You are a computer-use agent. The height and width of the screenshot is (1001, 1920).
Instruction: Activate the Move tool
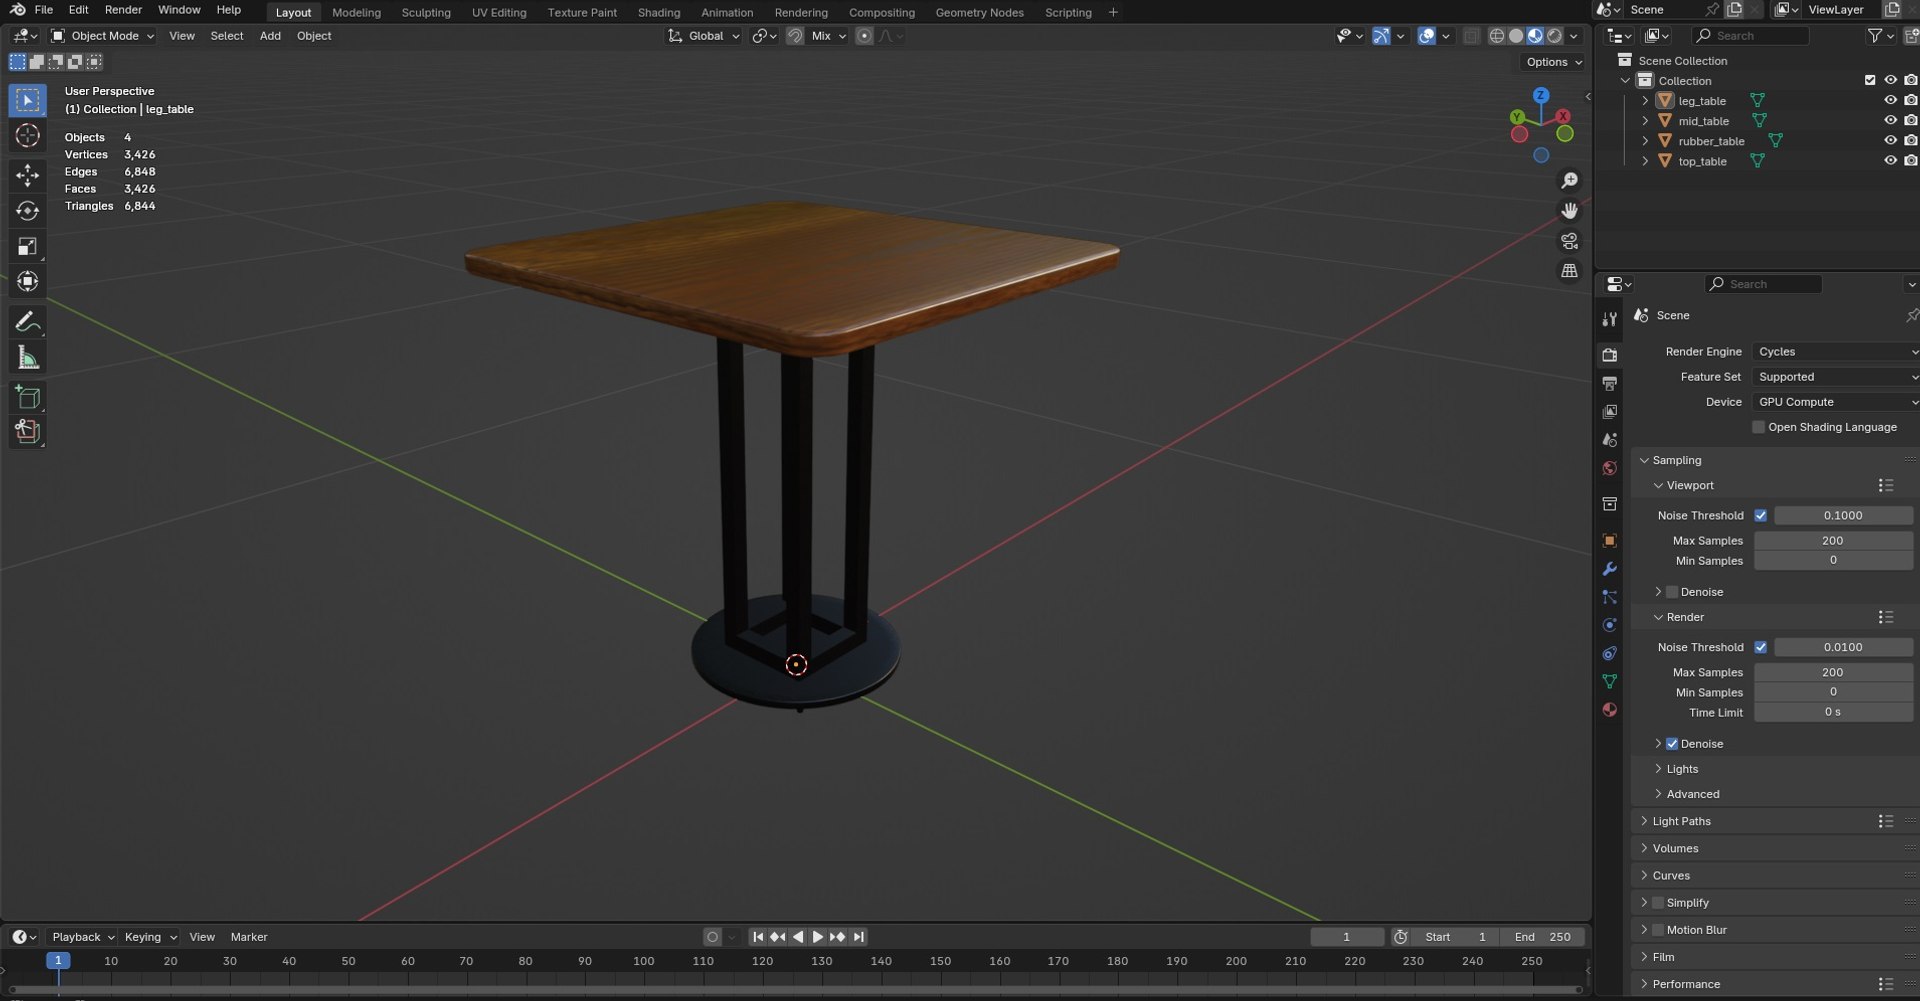coord(28,176)
